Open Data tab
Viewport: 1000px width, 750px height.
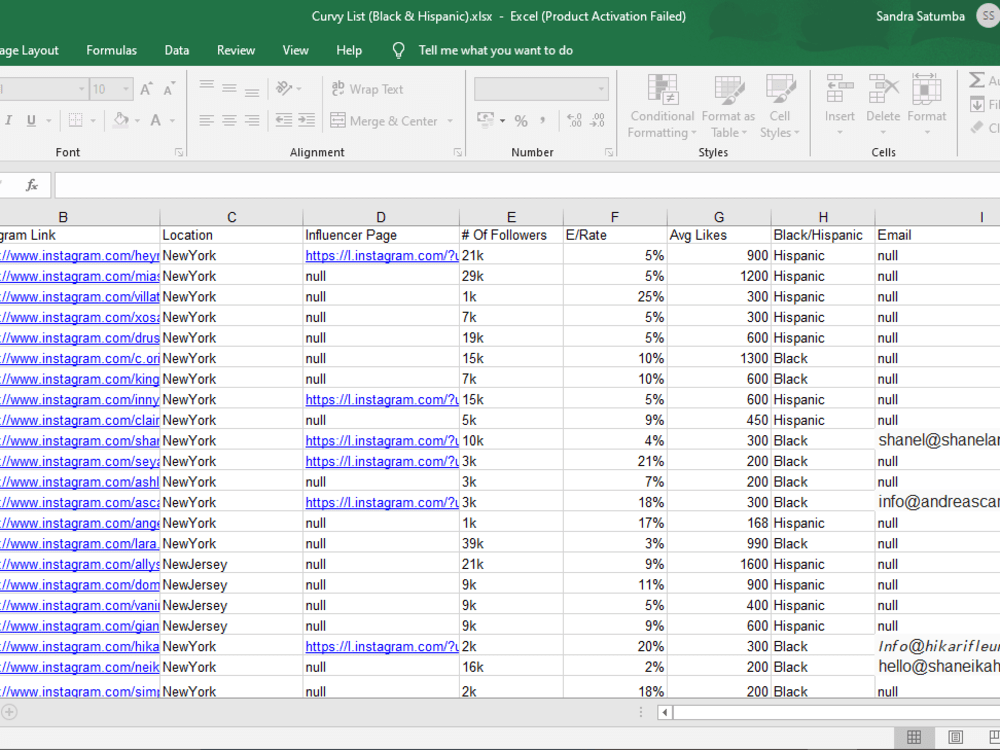177,50
